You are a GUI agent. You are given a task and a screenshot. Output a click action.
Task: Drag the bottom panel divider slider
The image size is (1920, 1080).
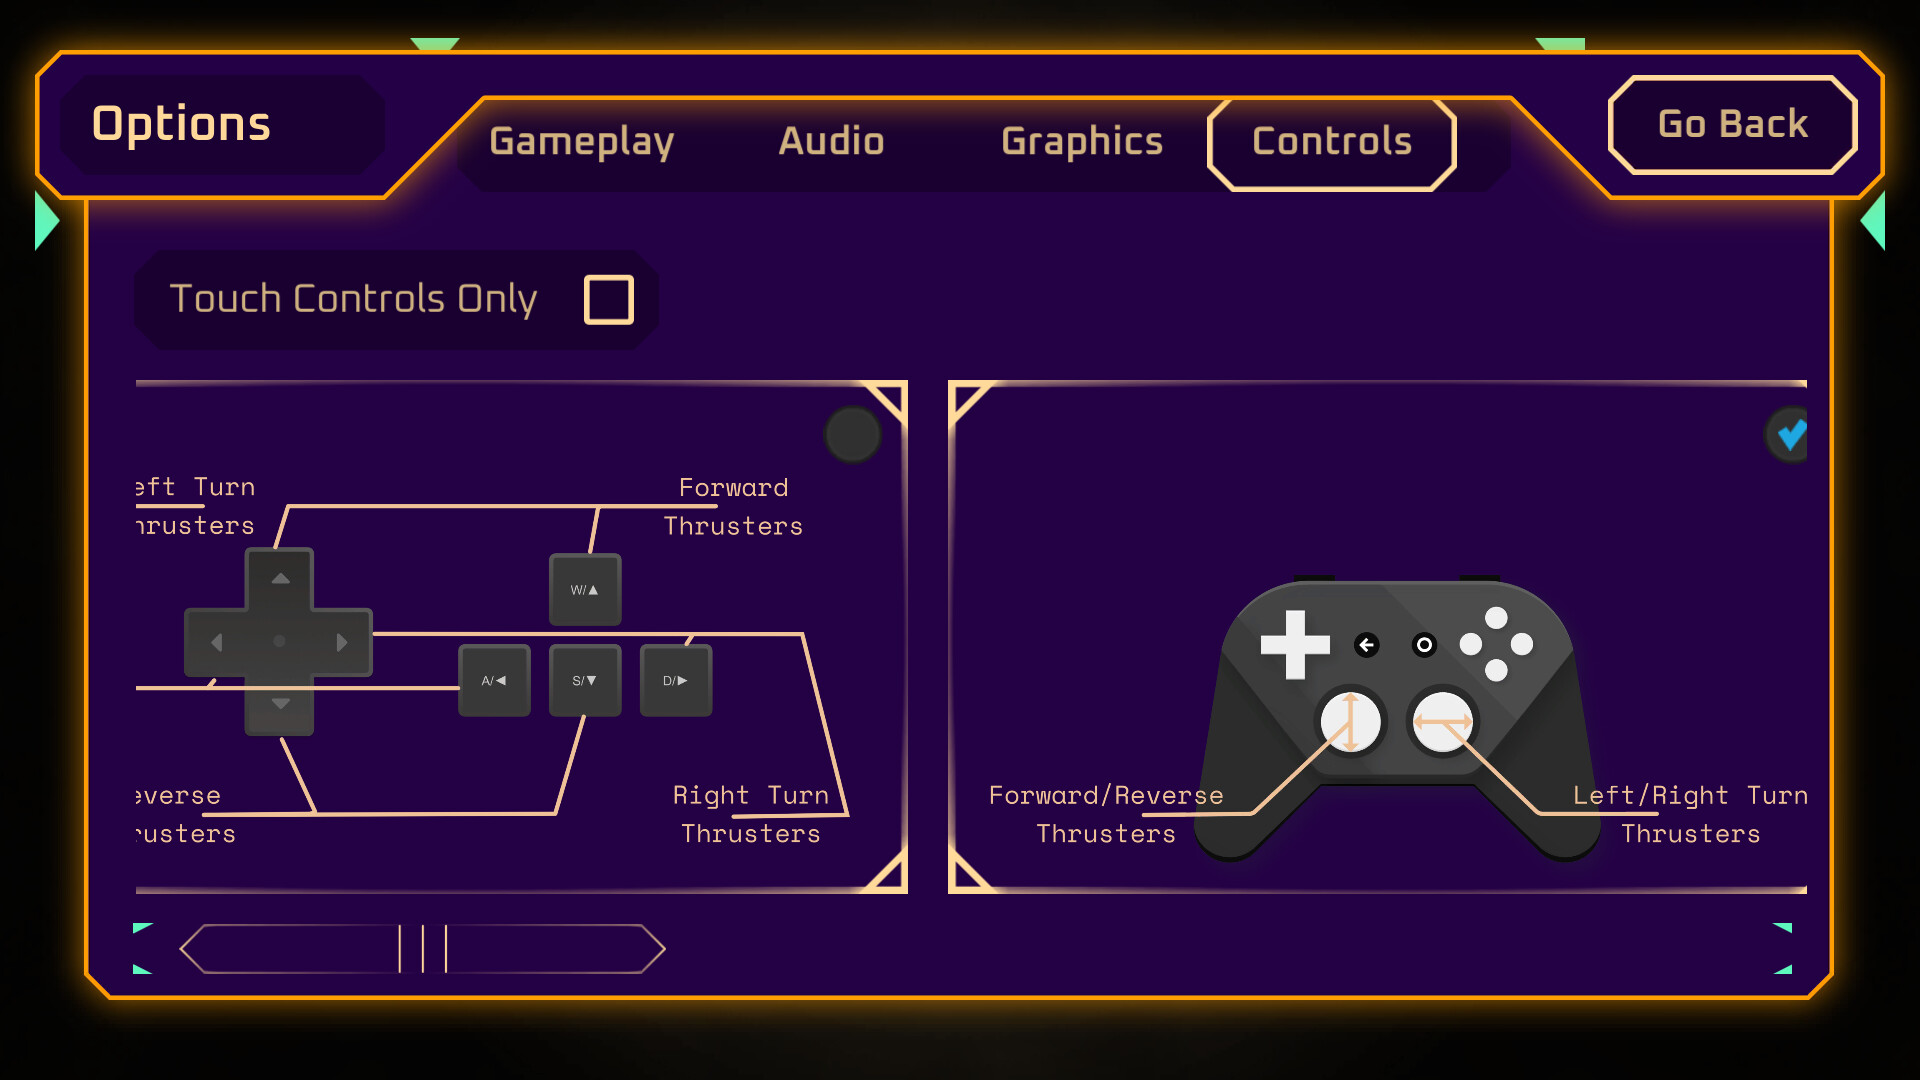tap(418, 949)
